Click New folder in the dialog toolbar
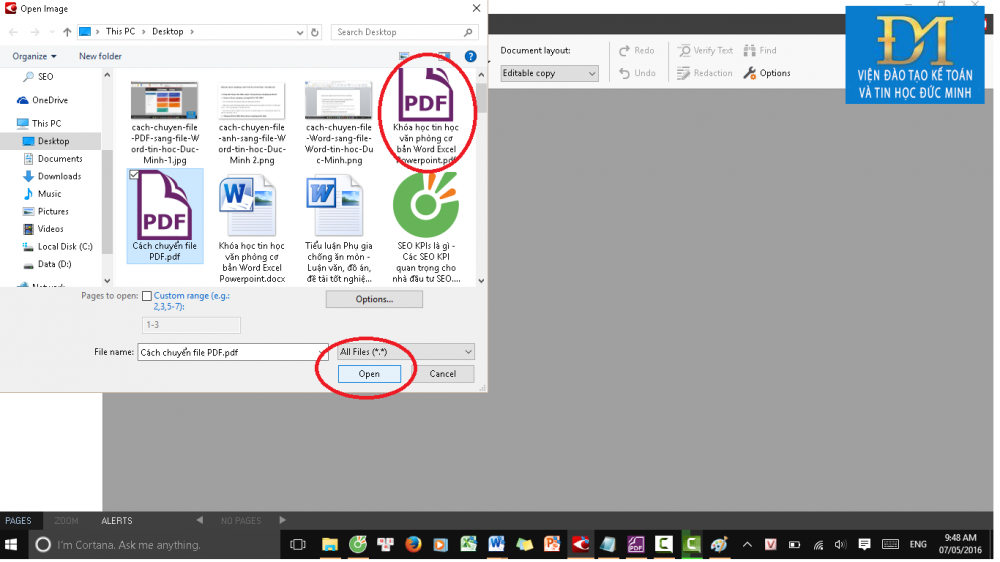The height and width of the screenshot is (562, 1000). pyautogui.click(x=100, y=56)
